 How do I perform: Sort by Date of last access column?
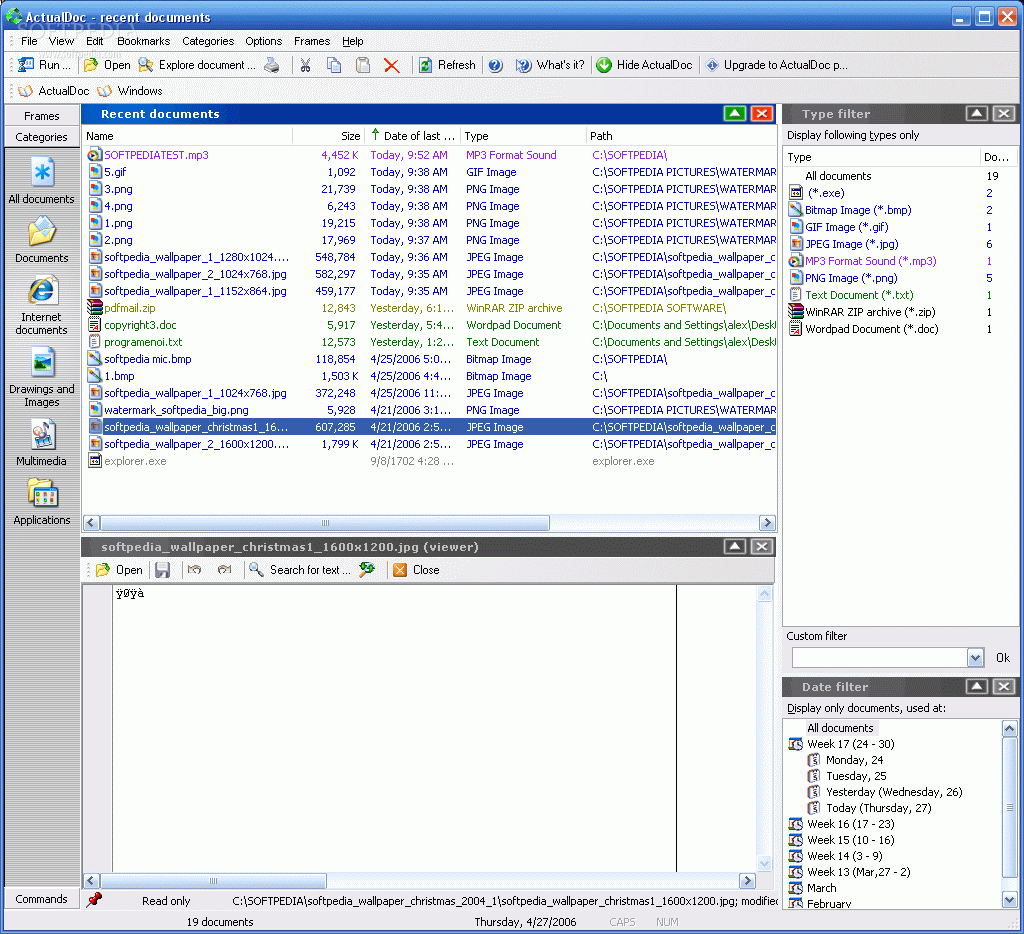[413, 136]
